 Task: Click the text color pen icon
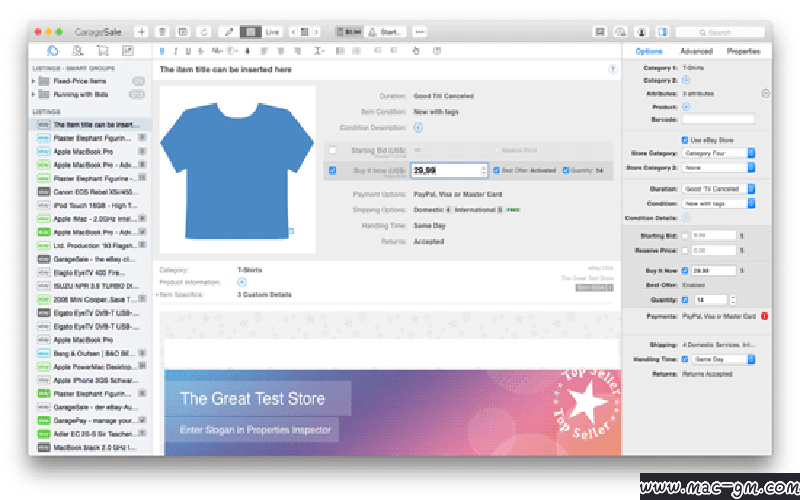pos(247,51)
